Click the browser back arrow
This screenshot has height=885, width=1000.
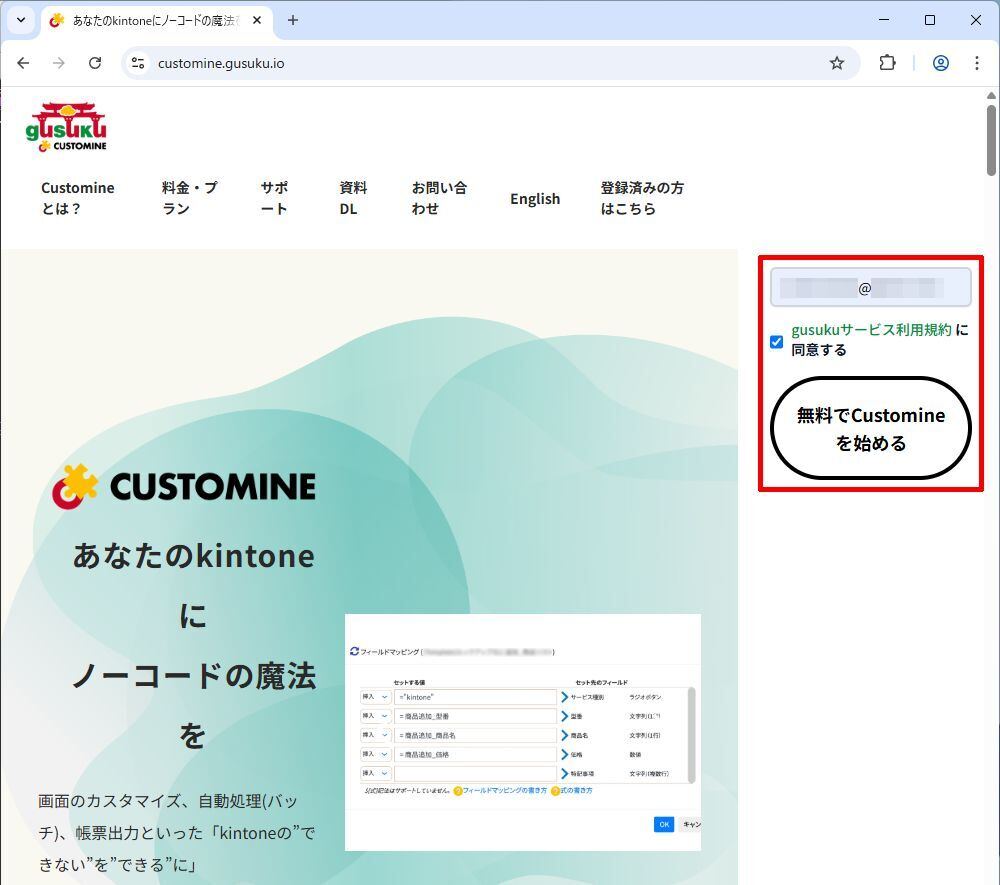[24, 63]
